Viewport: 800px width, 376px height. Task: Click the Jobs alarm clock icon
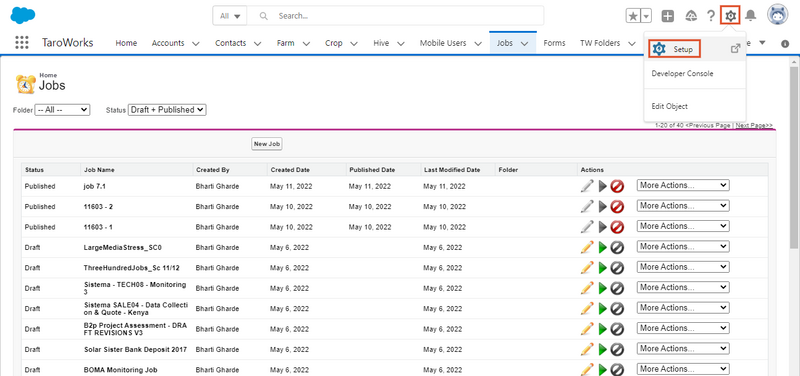point(26,84)
